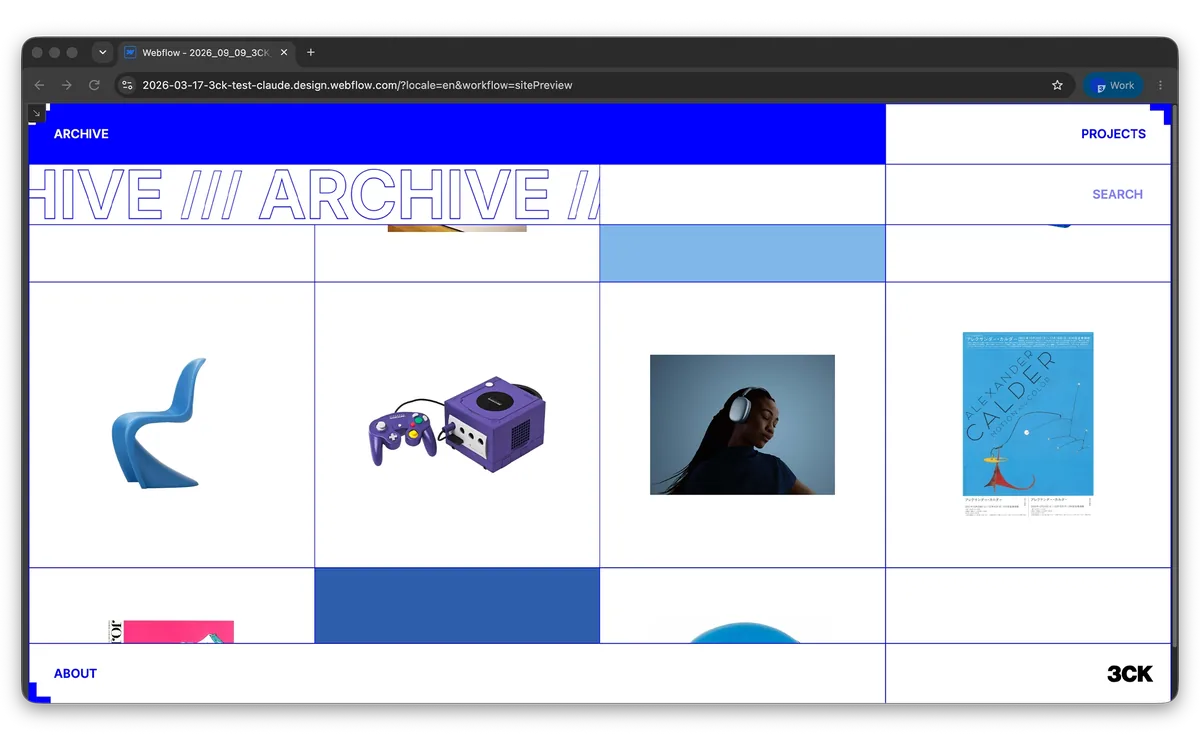The image size is (1200, 750).
Task: Open the ARCHIVE navigation link
Action: [81, 134]
